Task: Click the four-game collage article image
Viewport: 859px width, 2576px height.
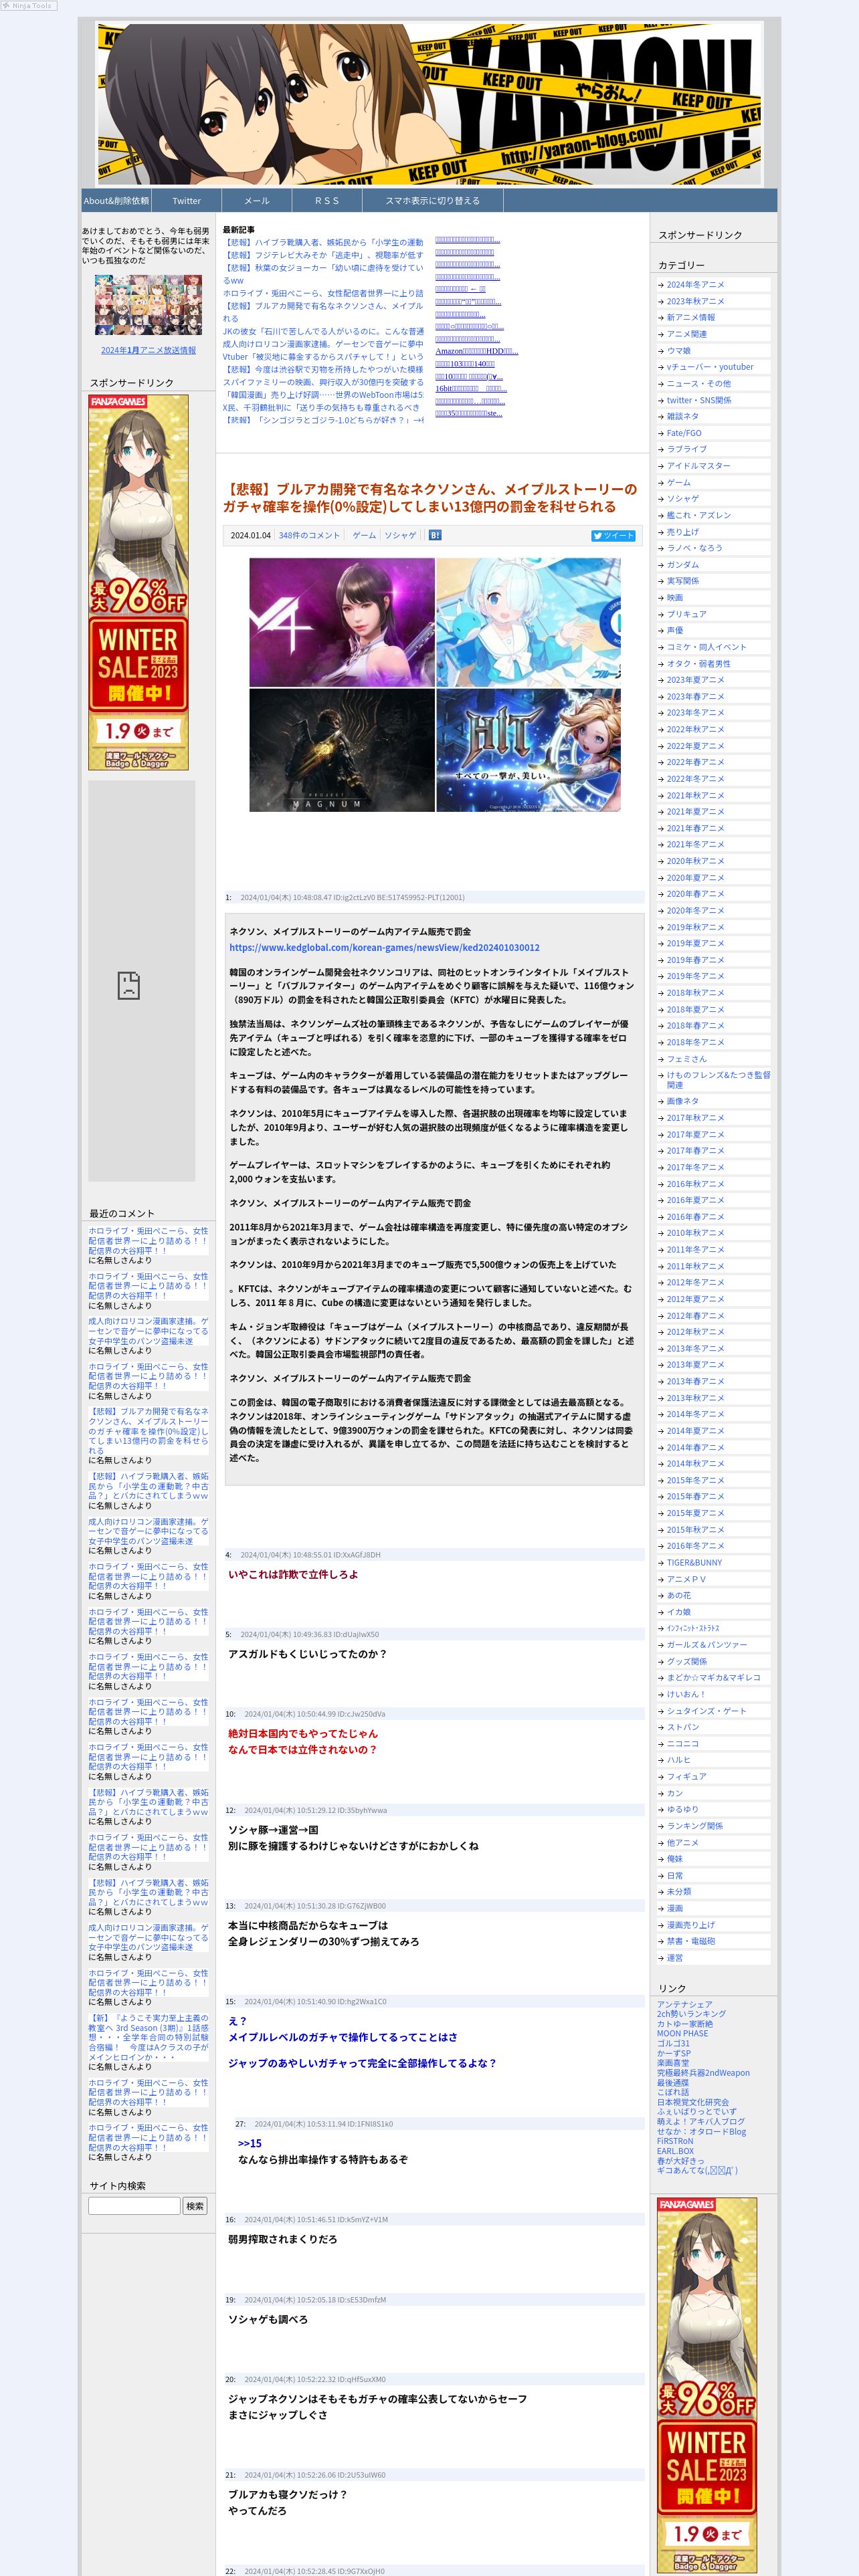Action: pyautogui.click(x=435, y=685)
